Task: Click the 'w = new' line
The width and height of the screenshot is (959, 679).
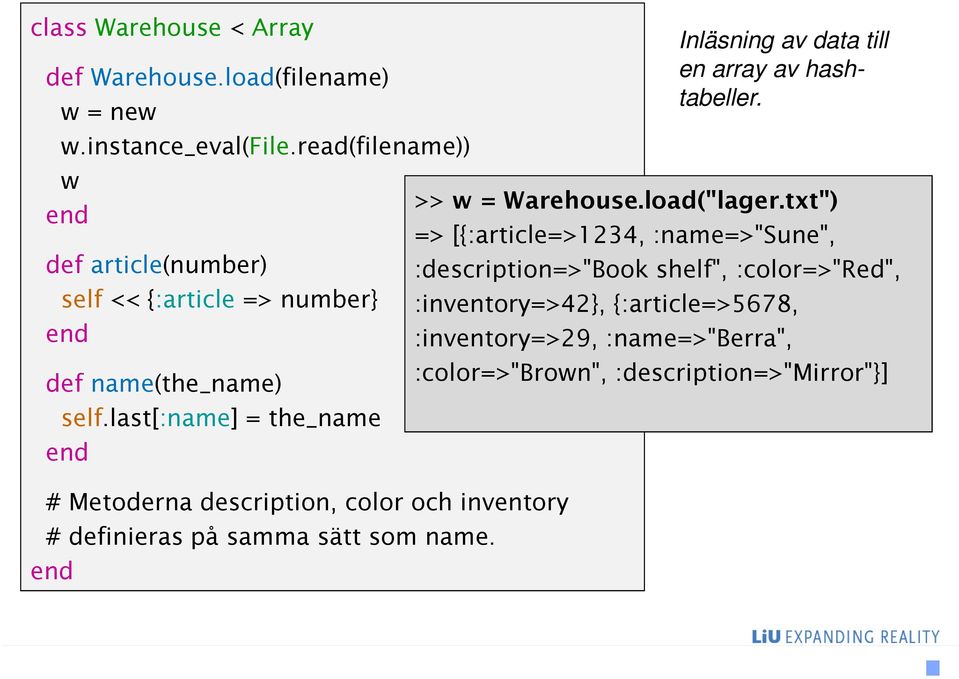Action: coord(108,113)
